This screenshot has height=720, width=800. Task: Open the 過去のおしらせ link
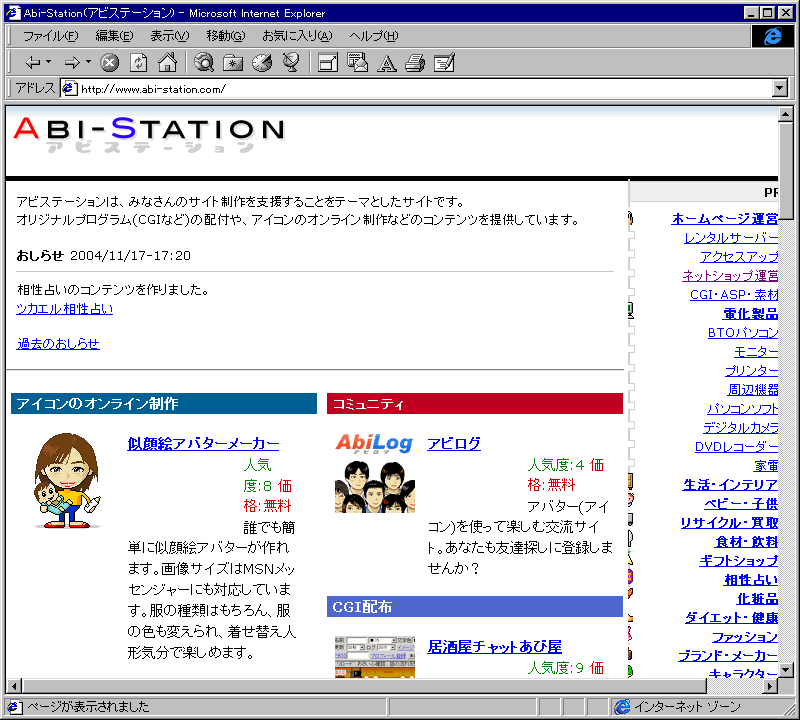click(x=58, y=343)
